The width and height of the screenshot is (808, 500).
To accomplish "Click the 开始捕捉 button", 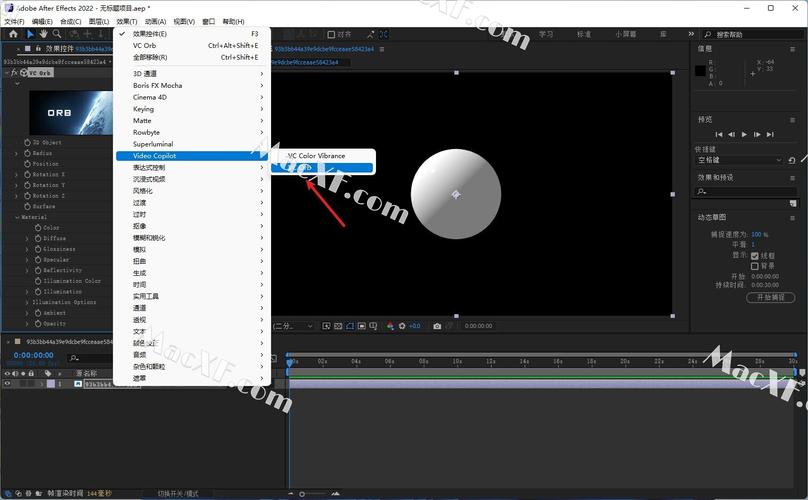I will 770,297.
